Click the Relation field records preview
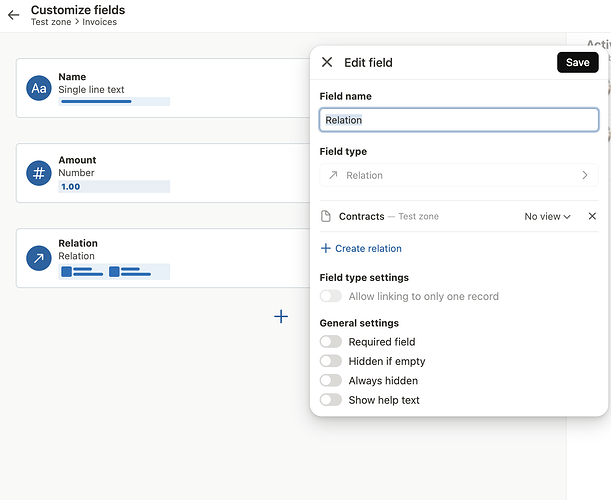Image resolution: width=611 pixels, height=500 pixels. point(114,272)
